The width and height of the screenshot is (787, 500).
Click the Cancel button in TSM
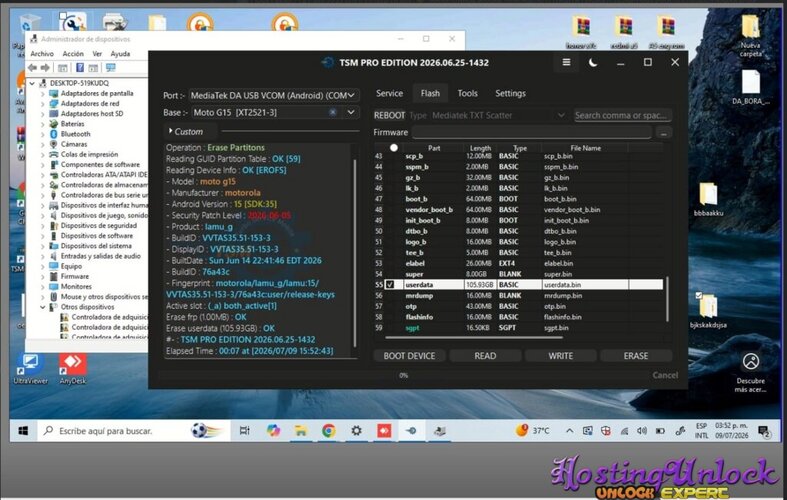665,375
